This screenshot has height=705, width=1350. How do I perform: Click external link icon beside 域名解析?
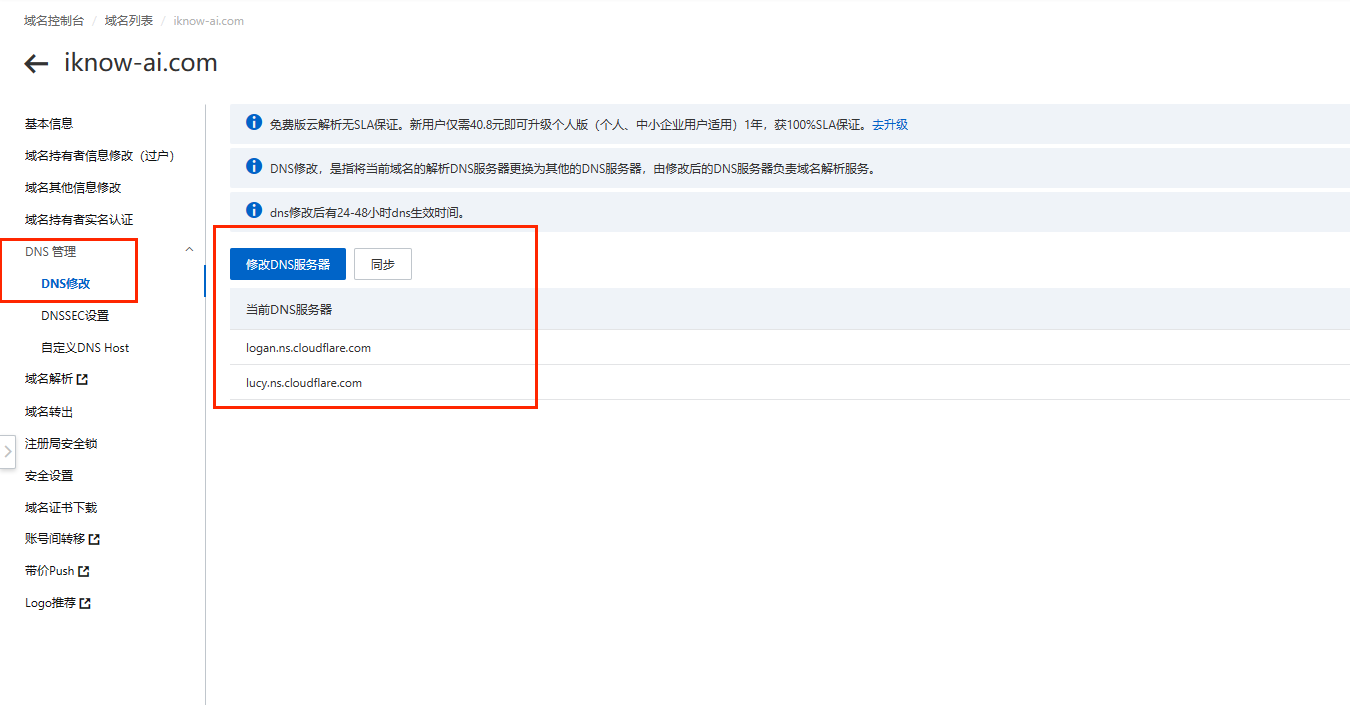click(x=82, y=380)
